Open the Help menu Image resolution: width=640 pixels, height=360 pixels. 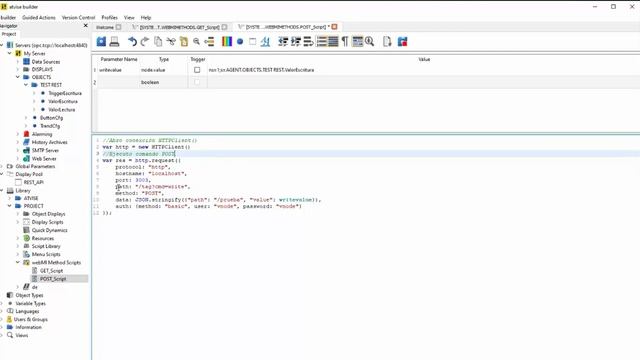point(146,18)
